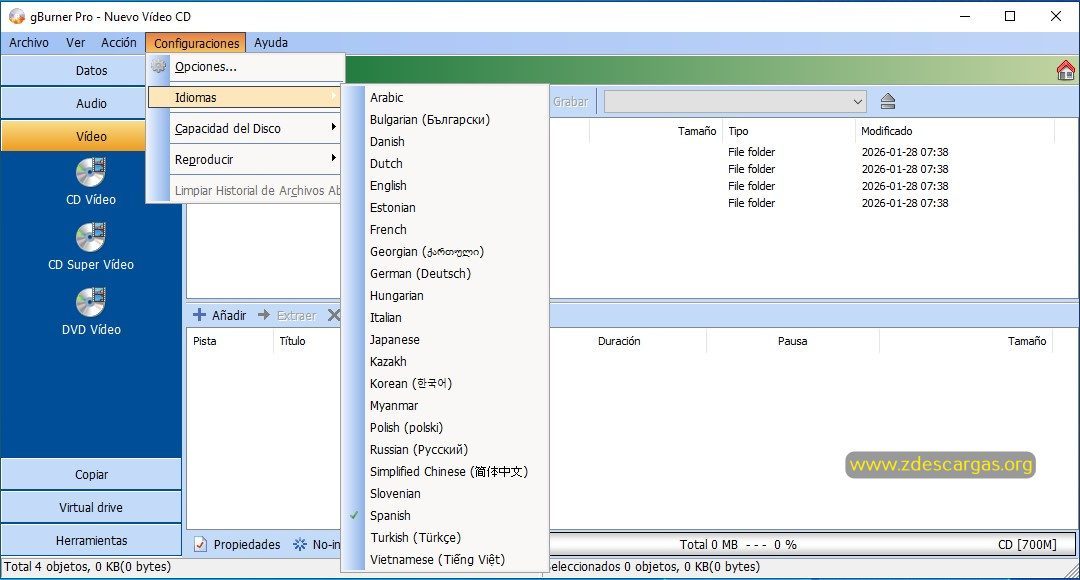Switch language to Georgian
Viewport: 1080px width, 580px height.
pyautogui.click(x=445, y=251)
